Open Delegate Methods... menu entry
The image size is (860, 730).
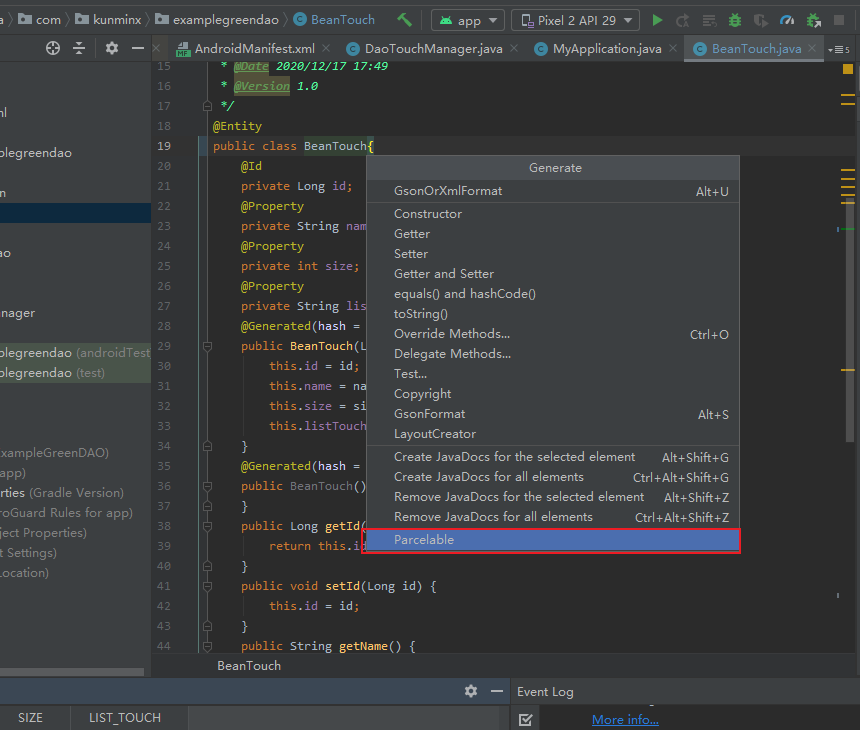pos(553,354)
